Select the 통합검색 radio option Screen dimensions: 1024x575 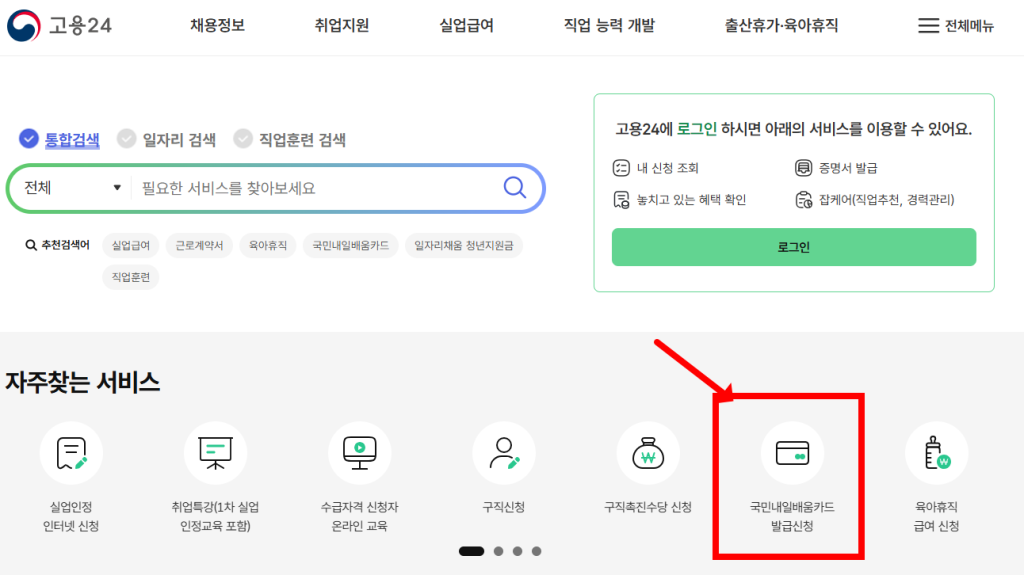29,139
